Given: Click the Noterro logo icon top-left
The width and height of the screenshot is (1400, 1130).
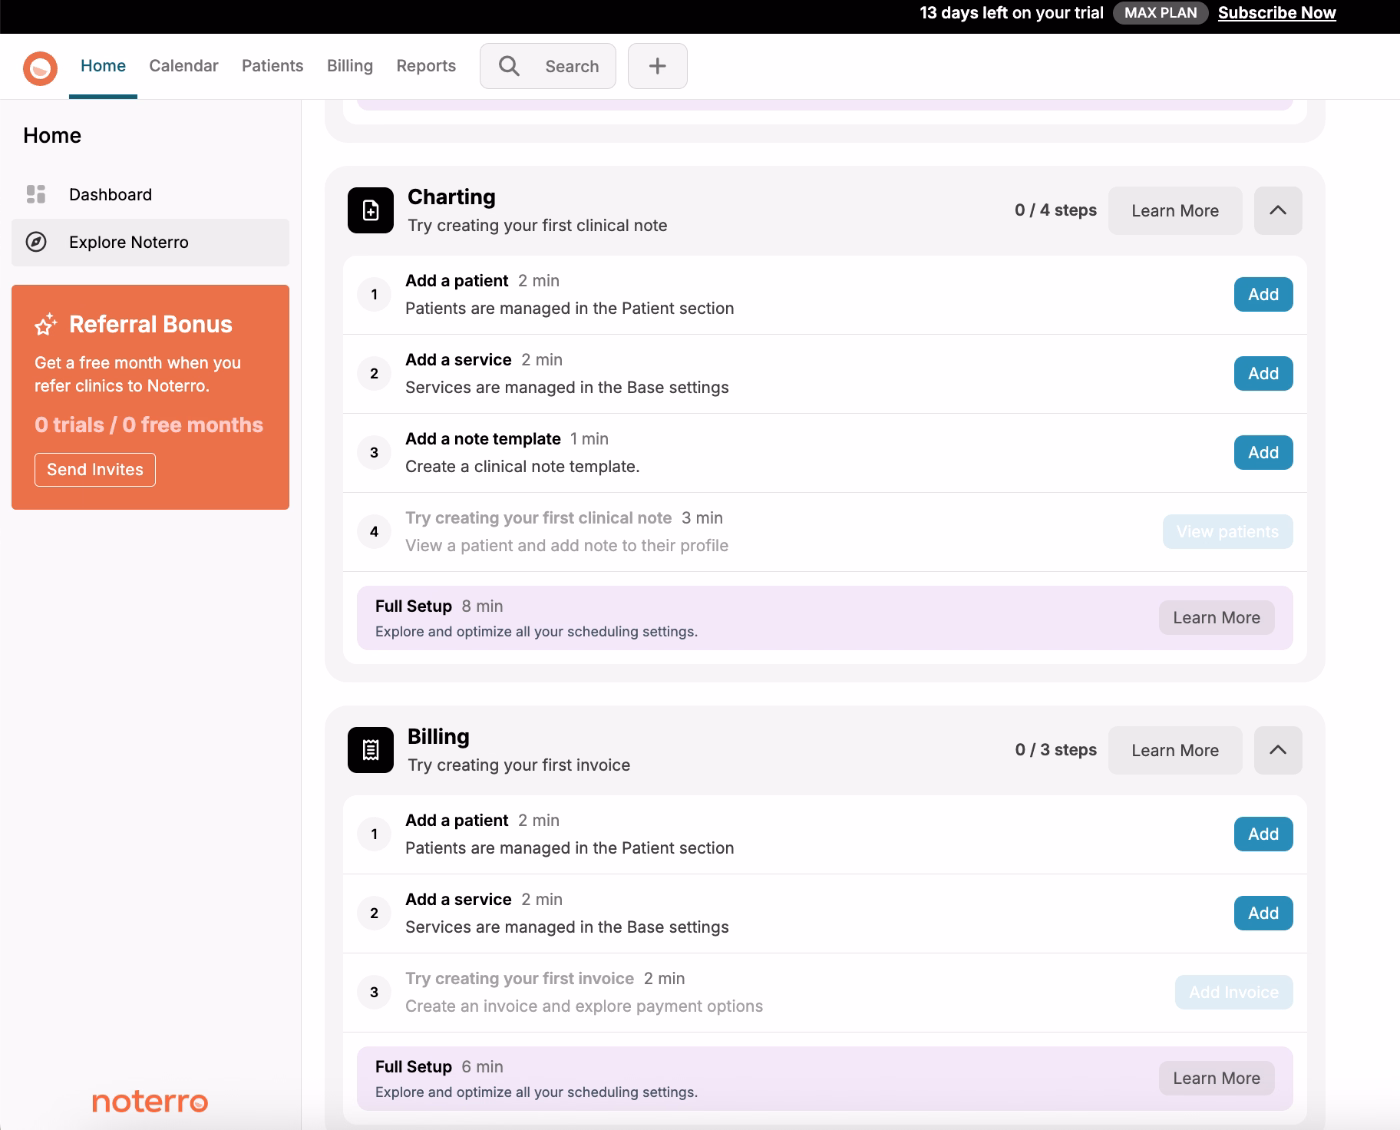Looking at the screenshot, I should pos(39,66).
